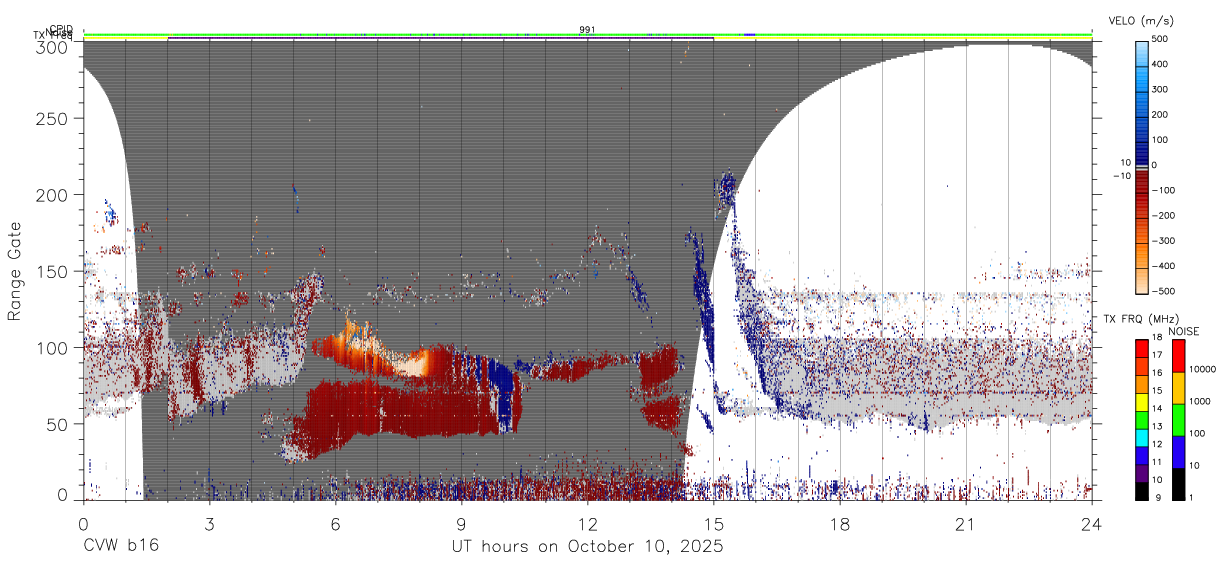Screen dimensions: 1228x567
Task: Click "UT hours on October 10, 2025" label
Action: [587, 547]
